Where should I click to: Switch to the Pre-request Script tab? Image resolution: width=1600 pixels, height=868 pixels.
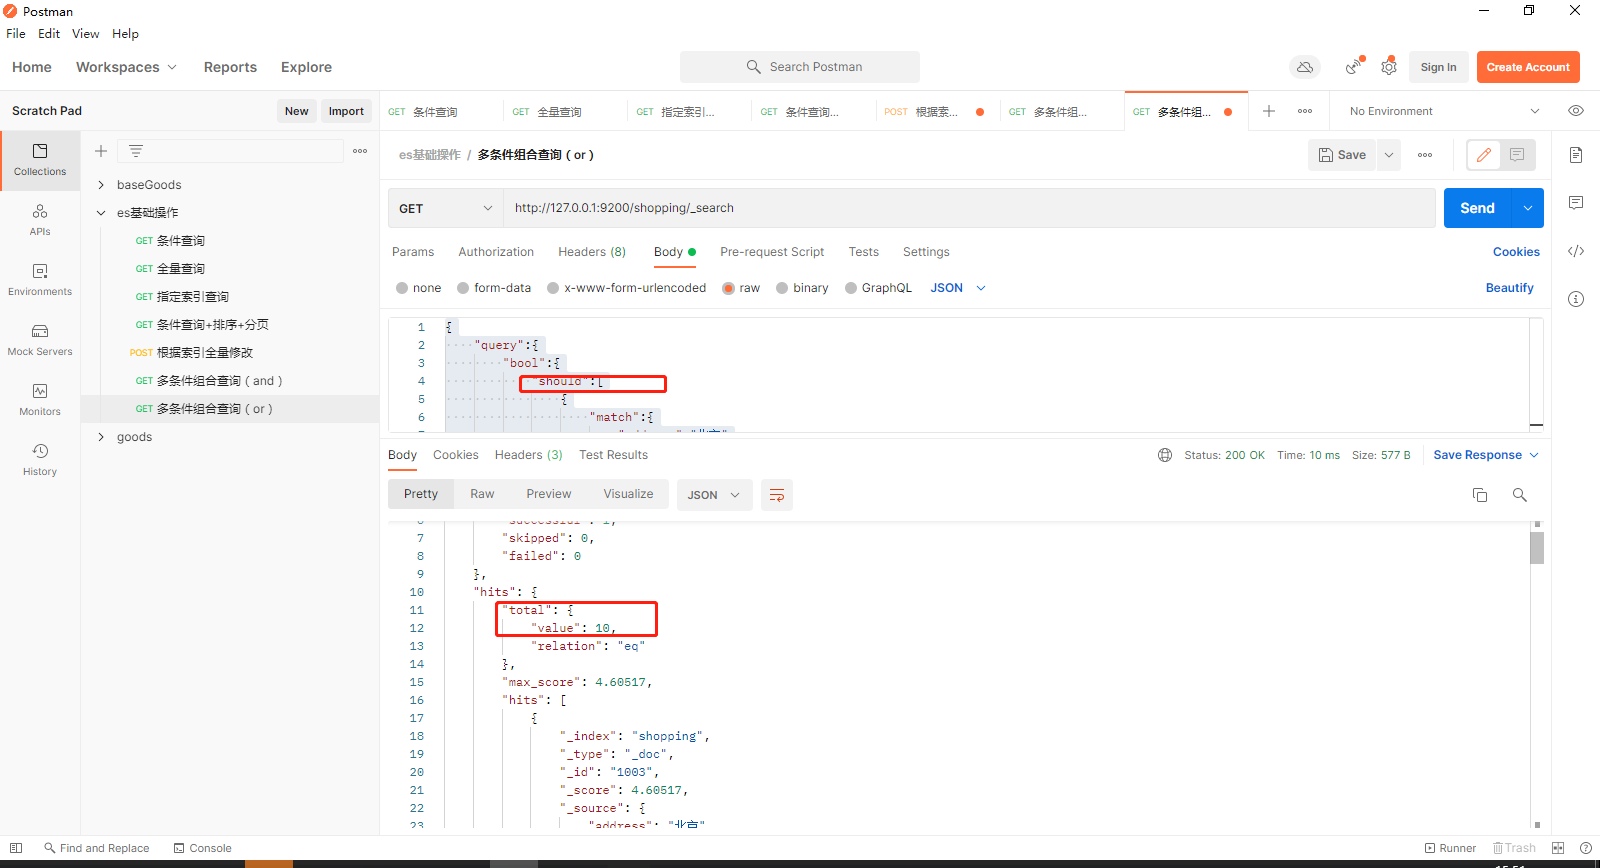[x=772, y=252]
